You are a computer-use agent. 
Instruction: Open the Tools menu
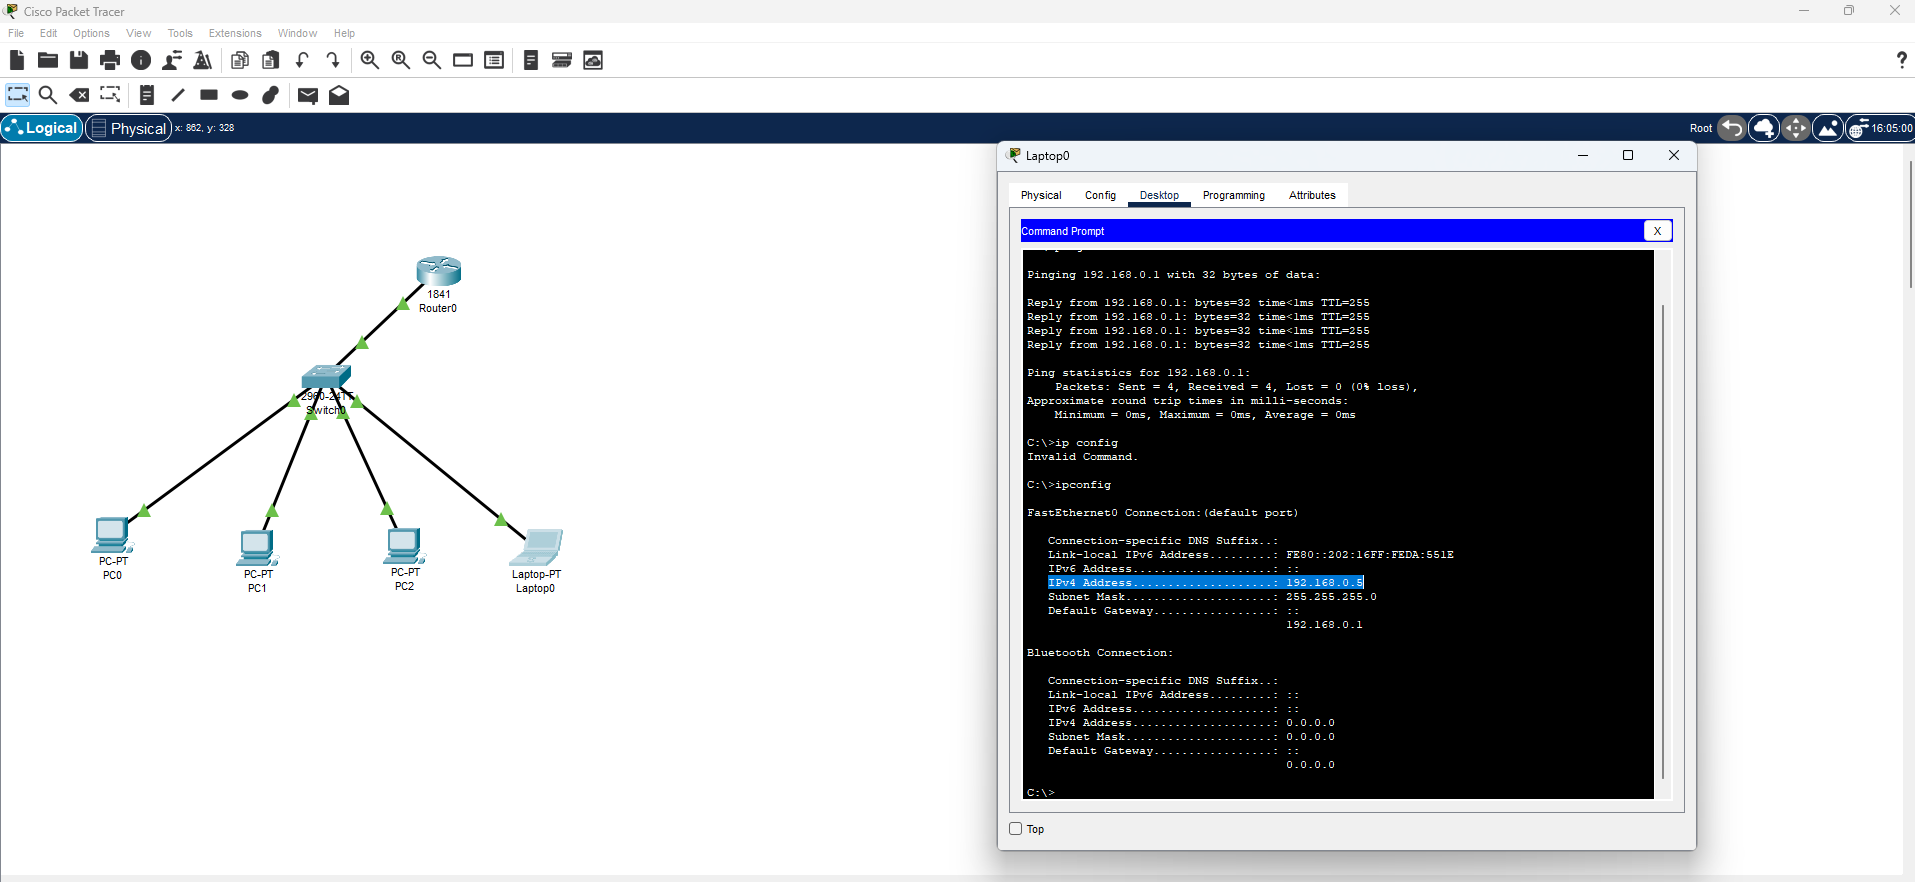180,33
